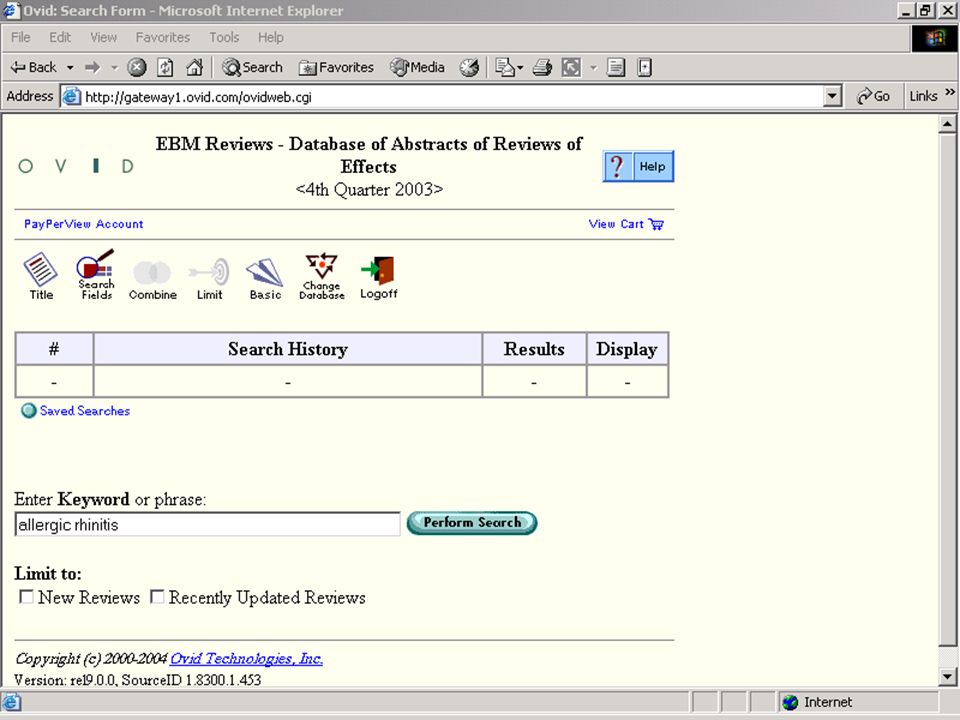960x720 pixels.
Task: Click the Saved Searches globe icon
Action: pos(28,411)
